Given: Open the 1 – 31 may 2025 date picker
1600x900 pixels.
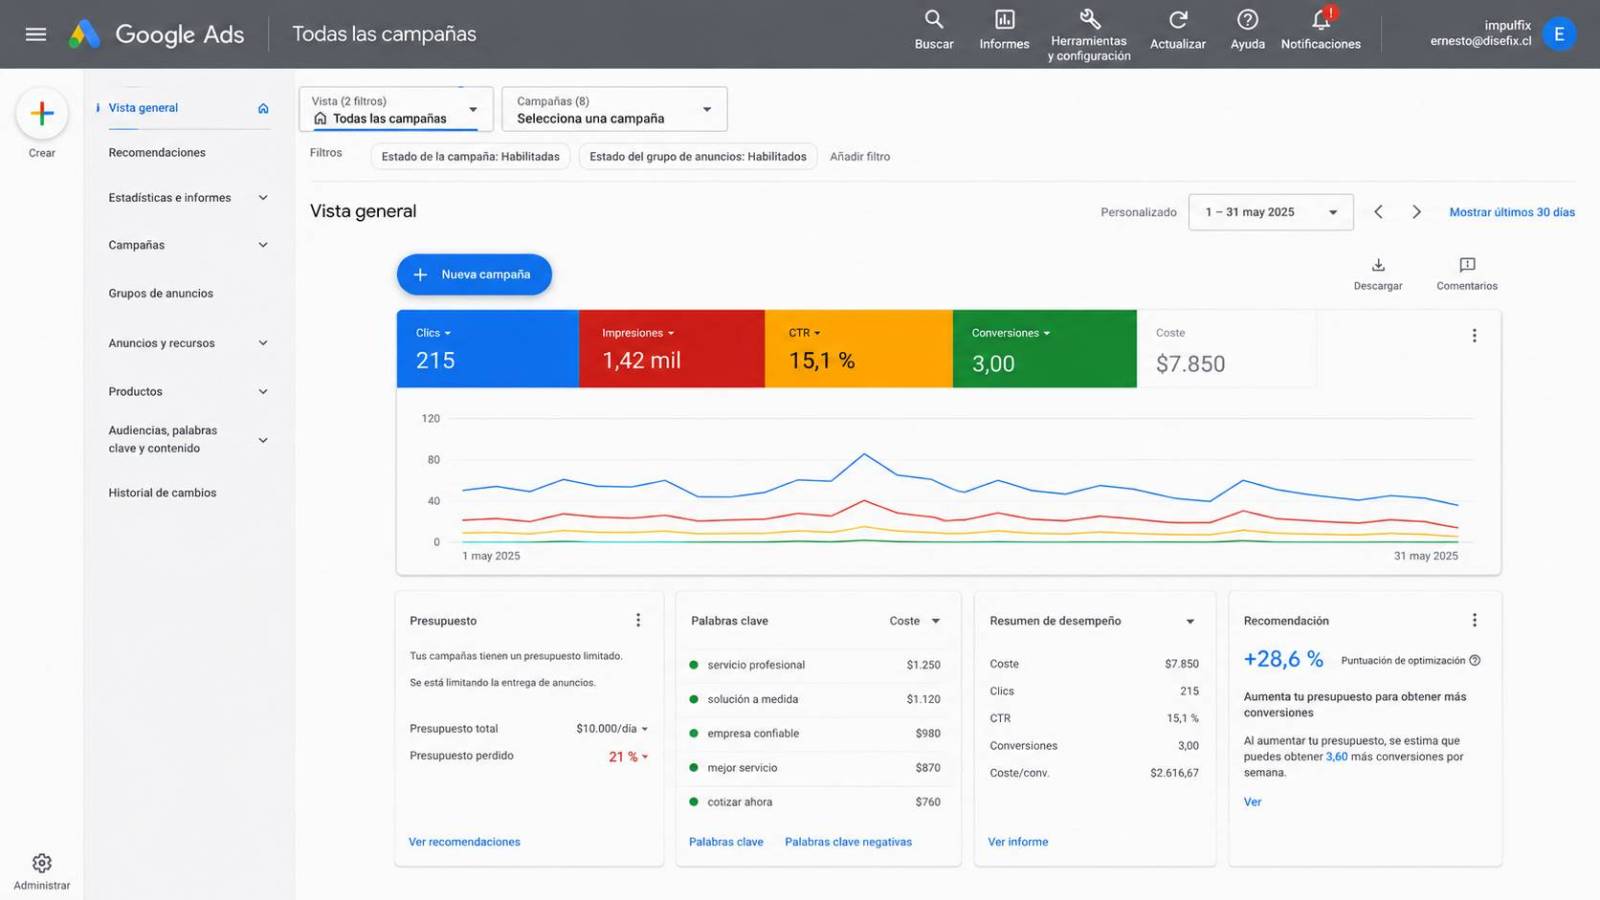Looking at the screenshot, I should pos(1271,212).
